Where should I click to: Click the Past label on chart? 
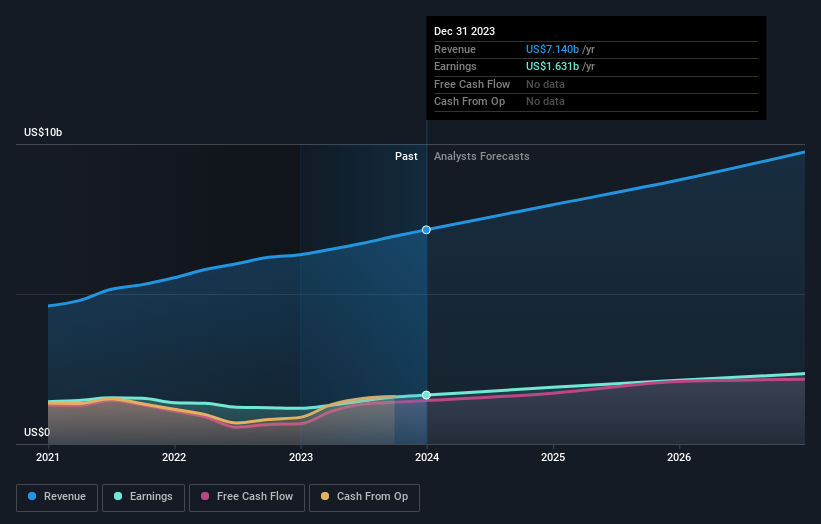[406, 157]
